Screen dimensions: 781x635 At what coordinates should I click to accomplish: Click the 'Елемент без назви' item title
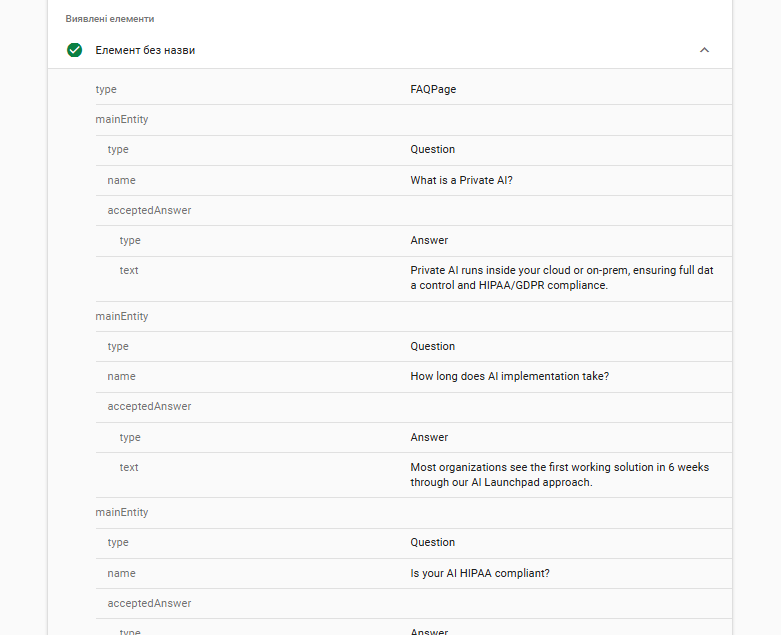tap(145, 50)
